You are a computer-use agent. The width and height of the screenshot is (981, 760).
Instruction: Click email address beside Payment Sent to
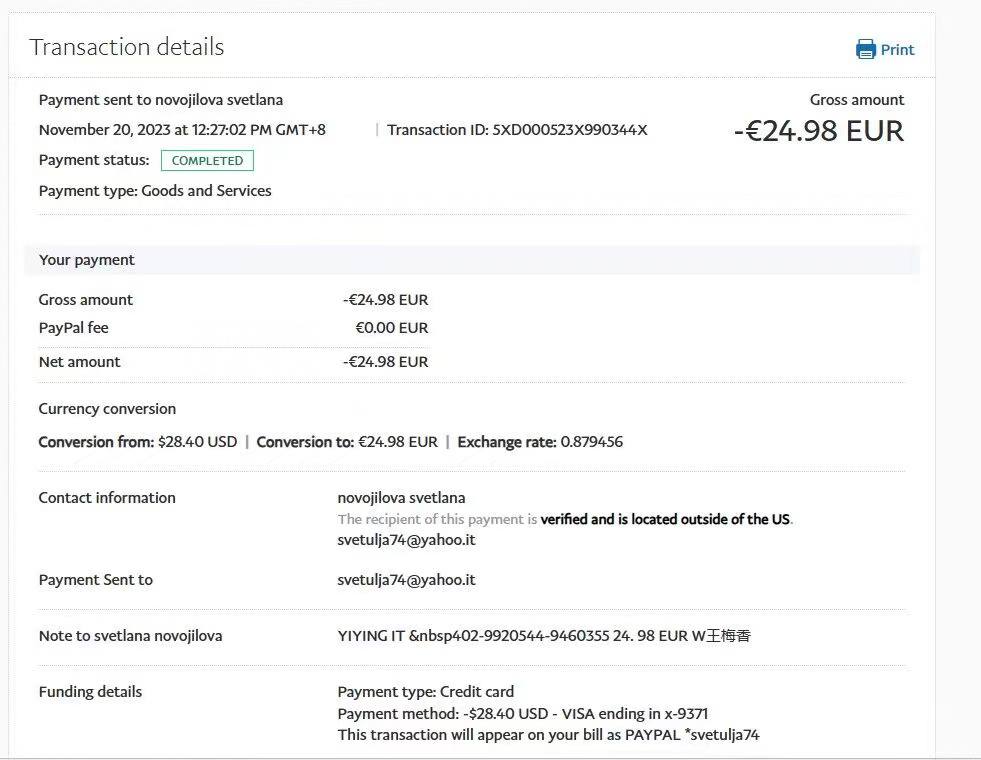tap(406, 580)
